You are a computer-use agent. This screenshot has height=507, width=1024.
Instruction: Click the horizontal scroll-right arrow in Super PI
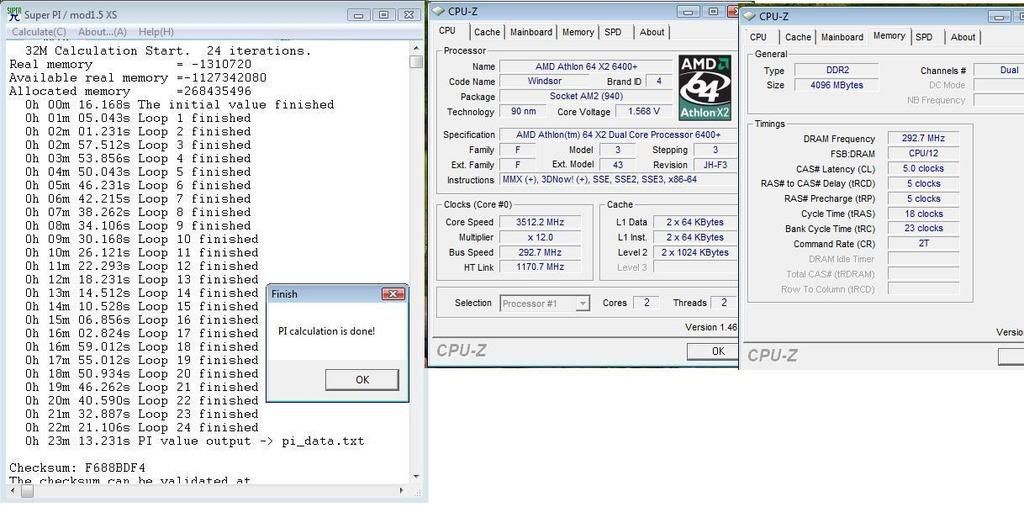[x=403, y=491]
